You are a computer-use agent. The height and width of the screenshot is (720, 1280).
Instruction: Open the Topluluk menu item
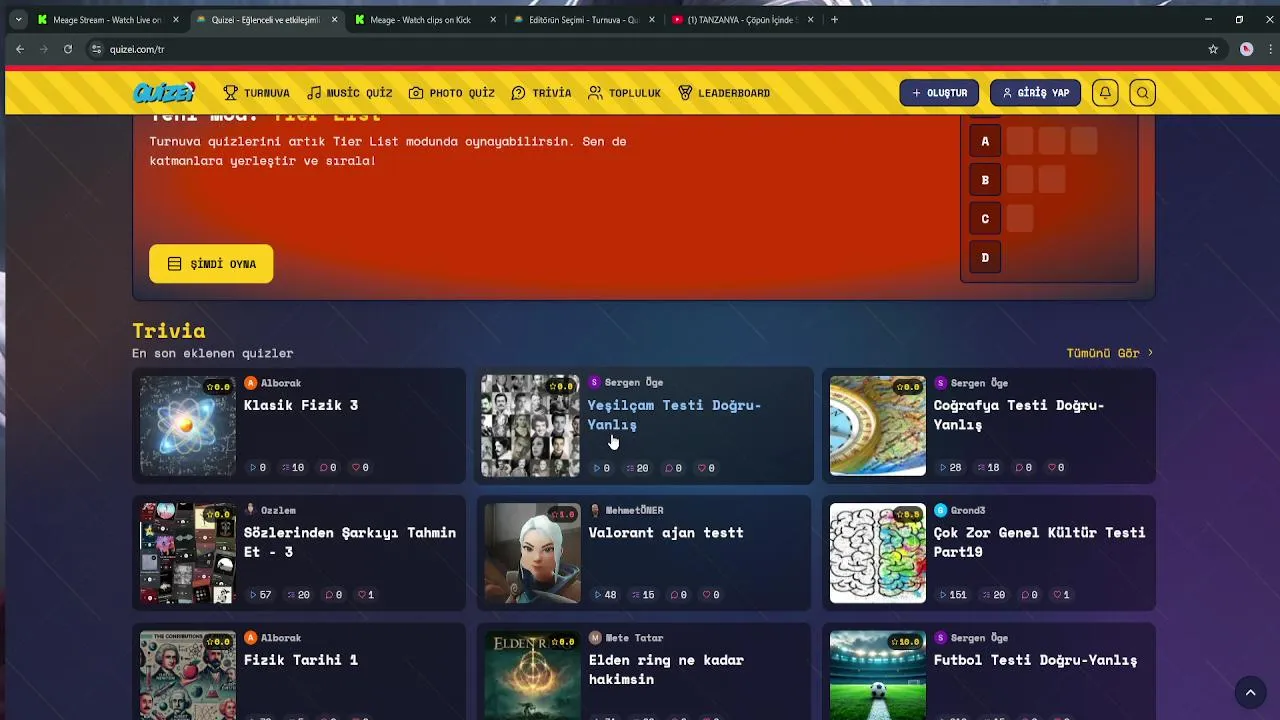pos(624,93)
